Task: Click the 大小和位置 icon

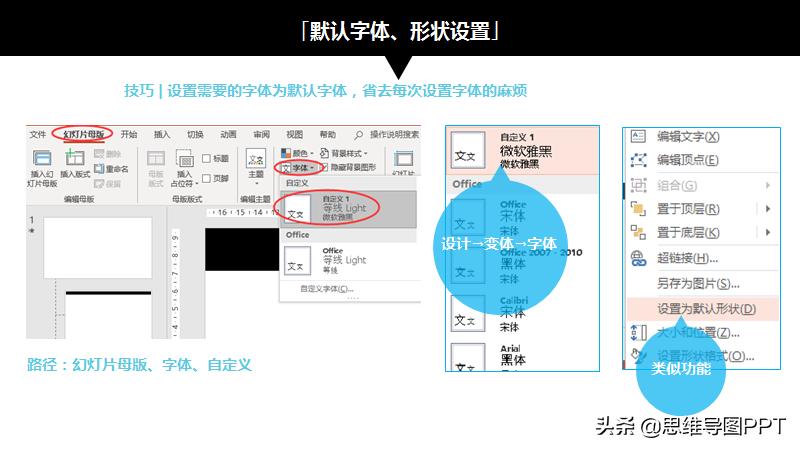Action: [638, 333]
